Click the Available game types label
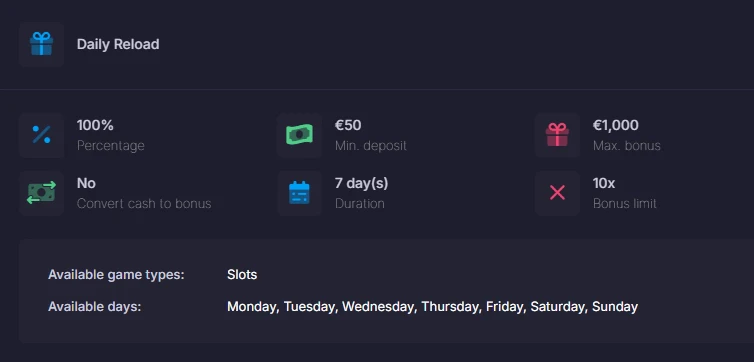754x362 pixels. tap(116, 275)
